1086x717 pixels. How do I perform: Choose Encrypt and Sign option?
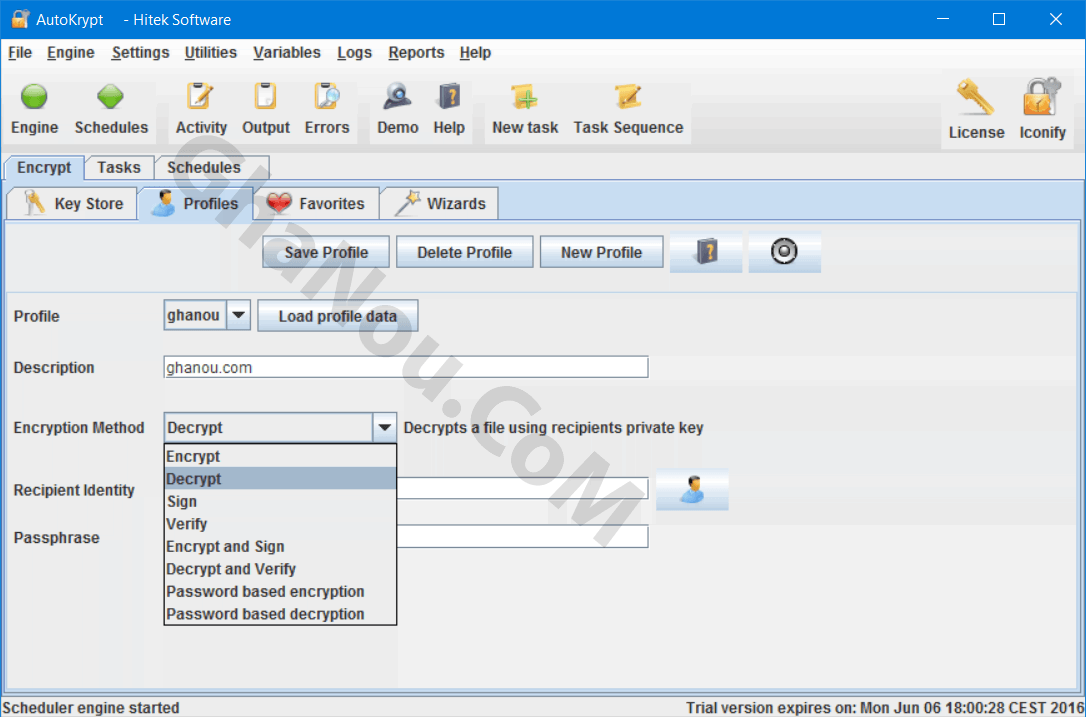[281, 547]
